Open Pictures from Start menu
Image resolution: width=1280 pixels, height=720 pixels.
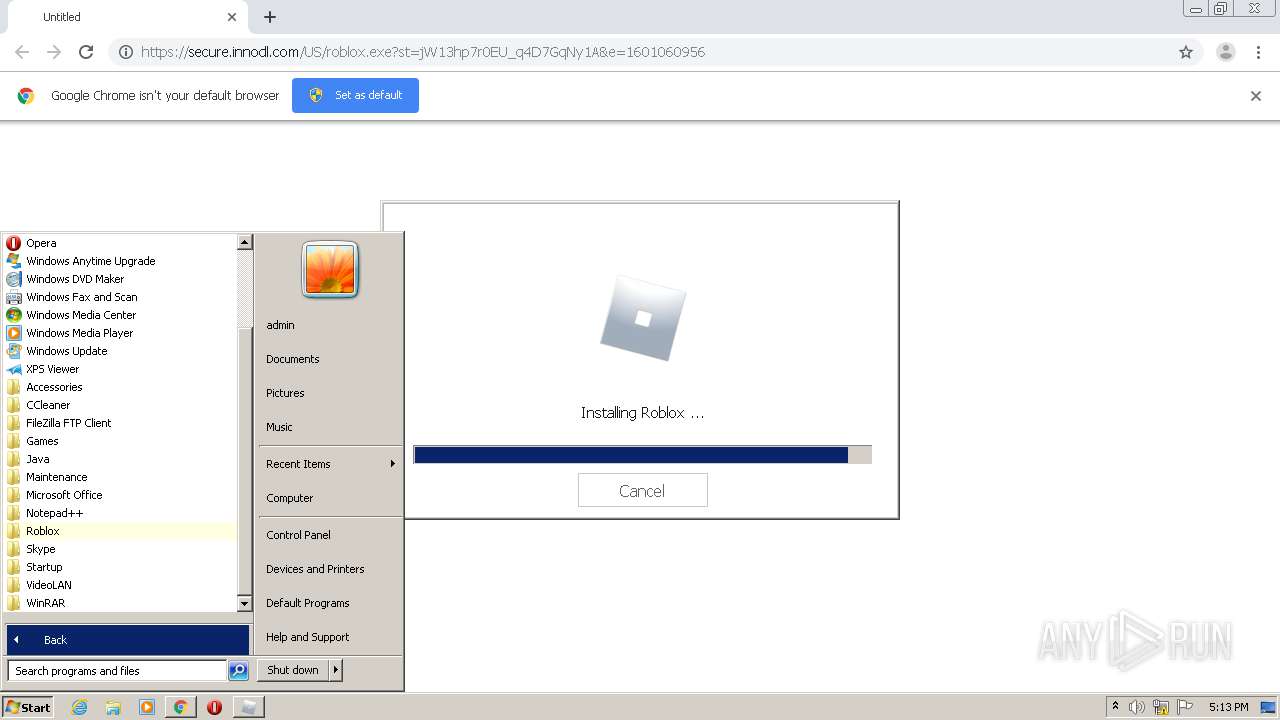point(330,393)
